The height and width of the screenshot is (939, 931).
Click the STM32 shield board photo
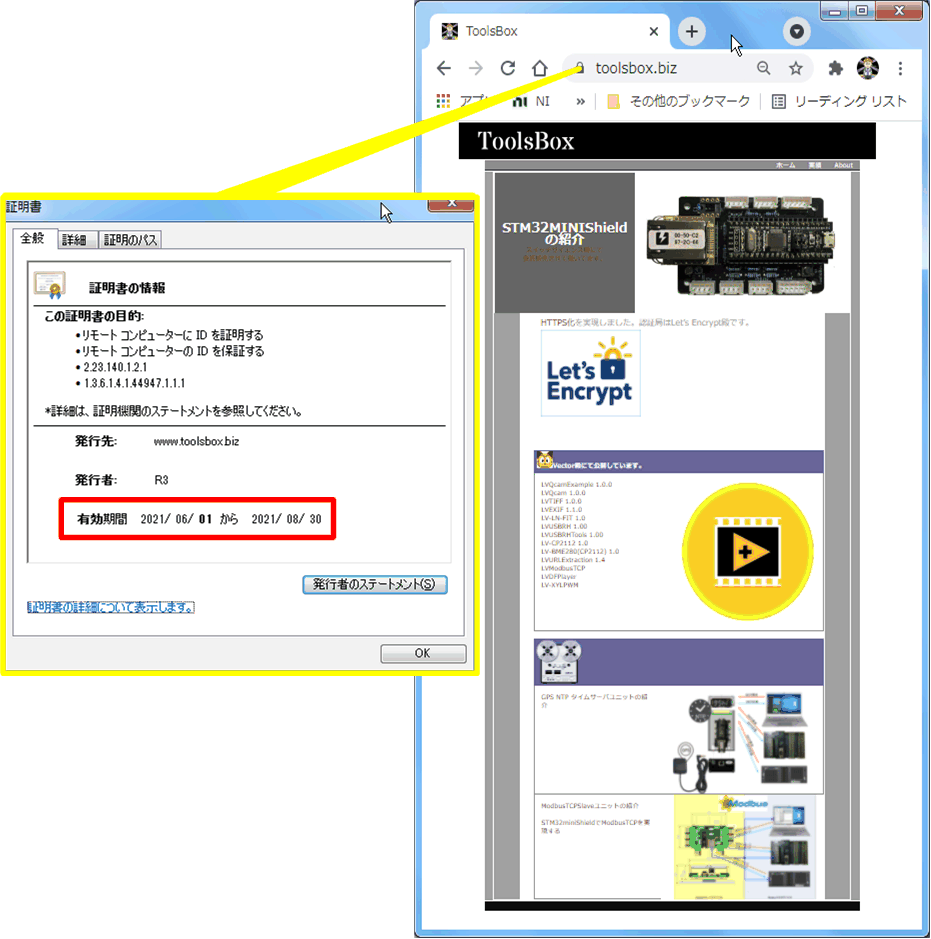[x=742, y=245]
